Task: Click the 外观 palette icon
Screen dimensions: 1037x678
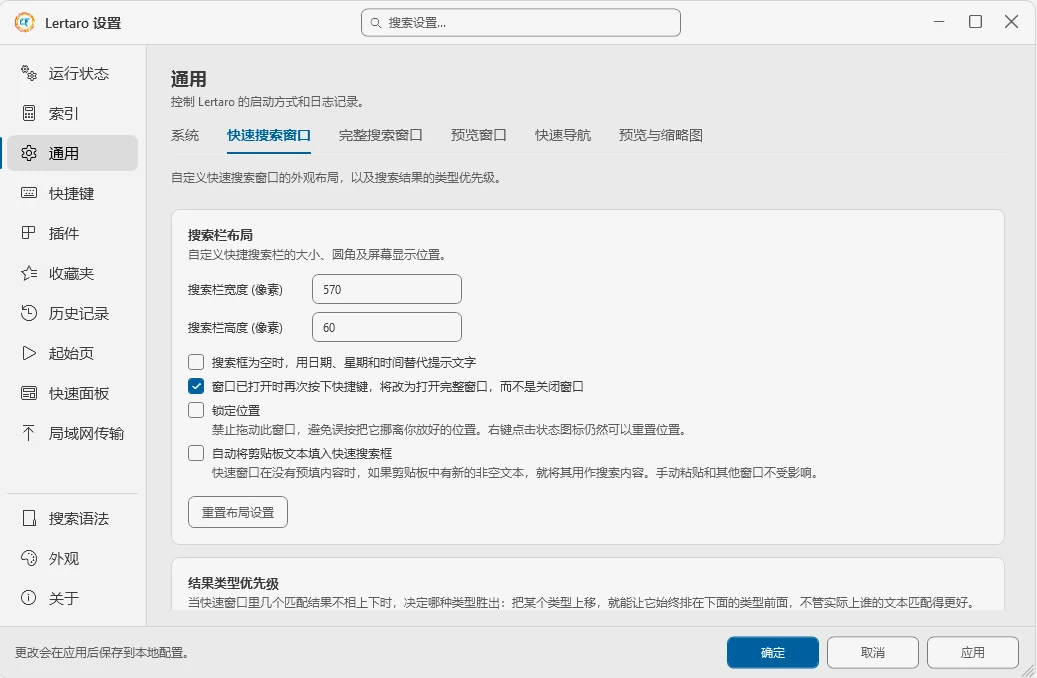Action: pos(28,558)
